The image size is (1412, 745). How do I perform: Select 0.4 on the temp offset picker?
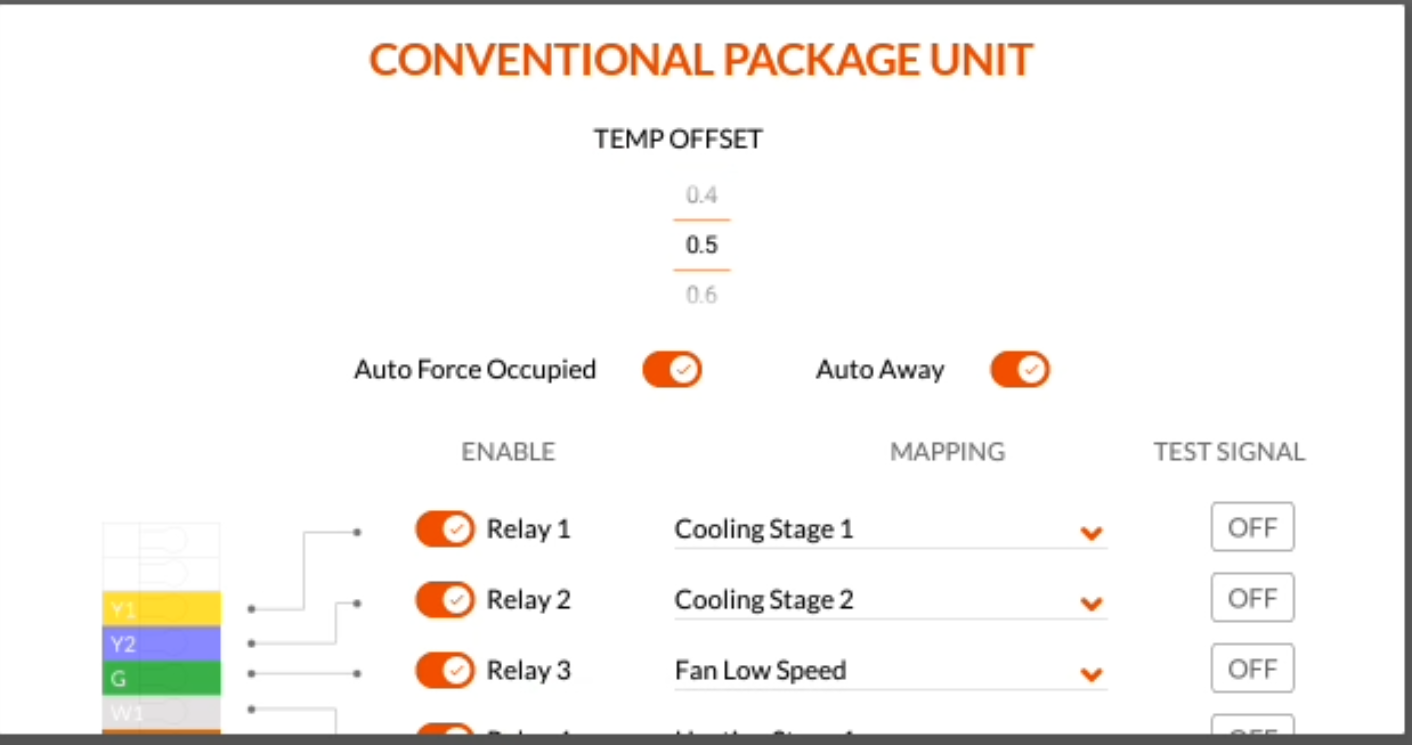click(x=701, y=194)
